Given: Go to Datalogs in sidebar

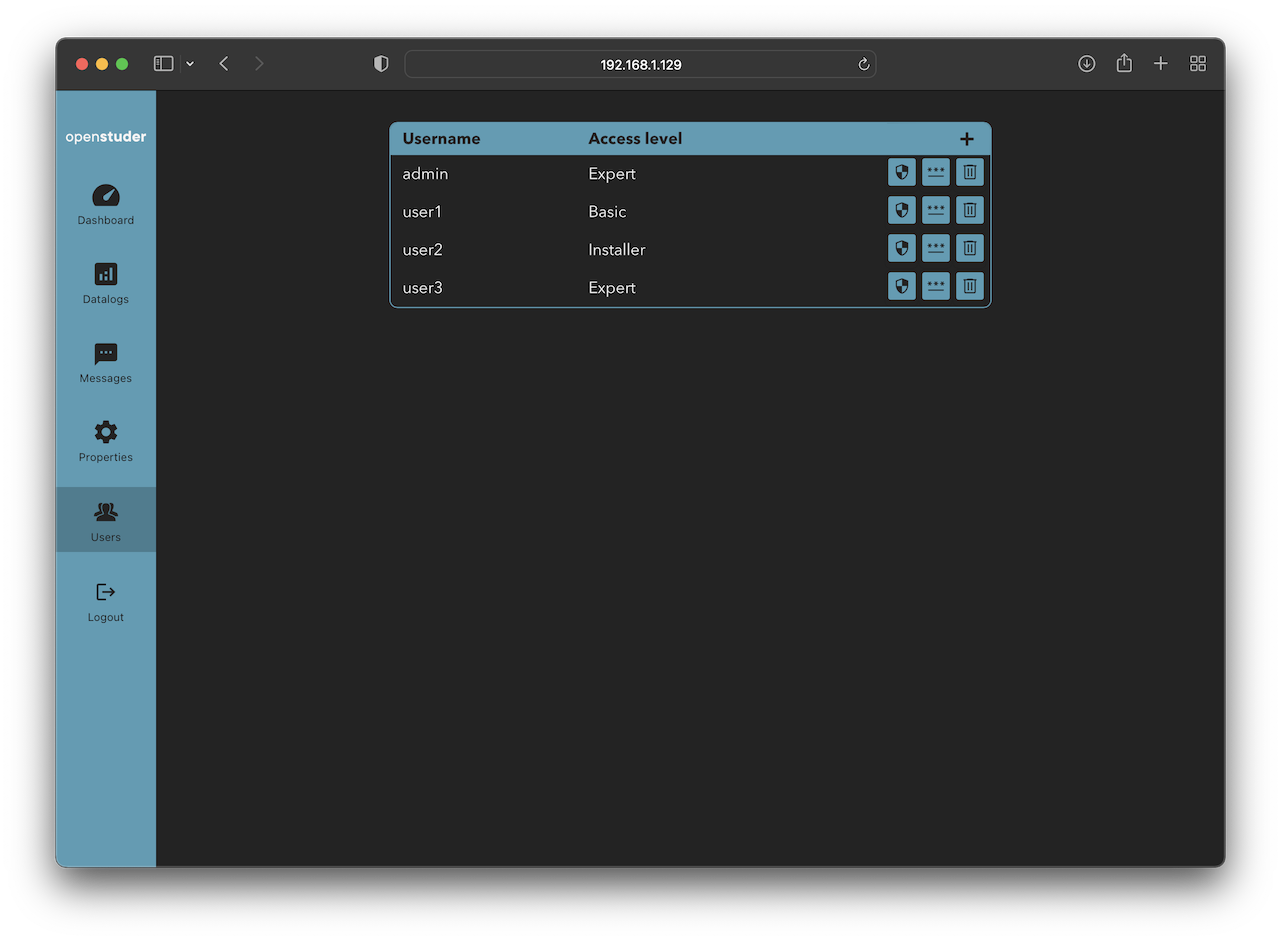Looking at the screenshot, I should pyautogui.click(x=106, y=284).
